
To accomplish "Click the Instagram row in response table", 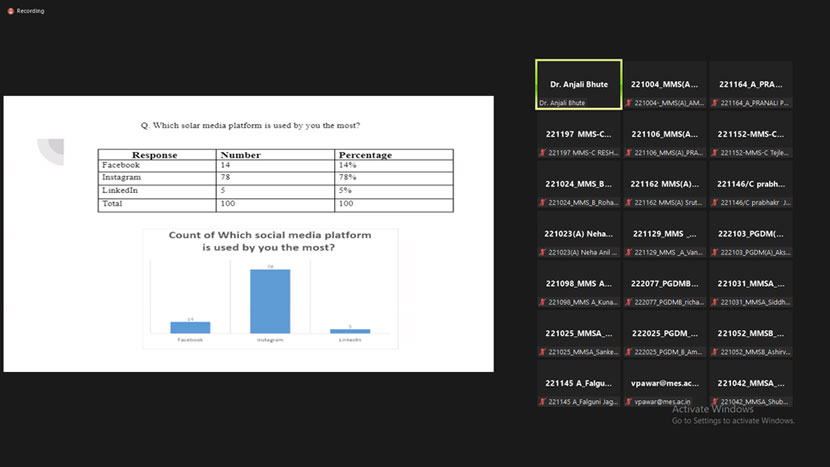I will click(x=275, y=178).
